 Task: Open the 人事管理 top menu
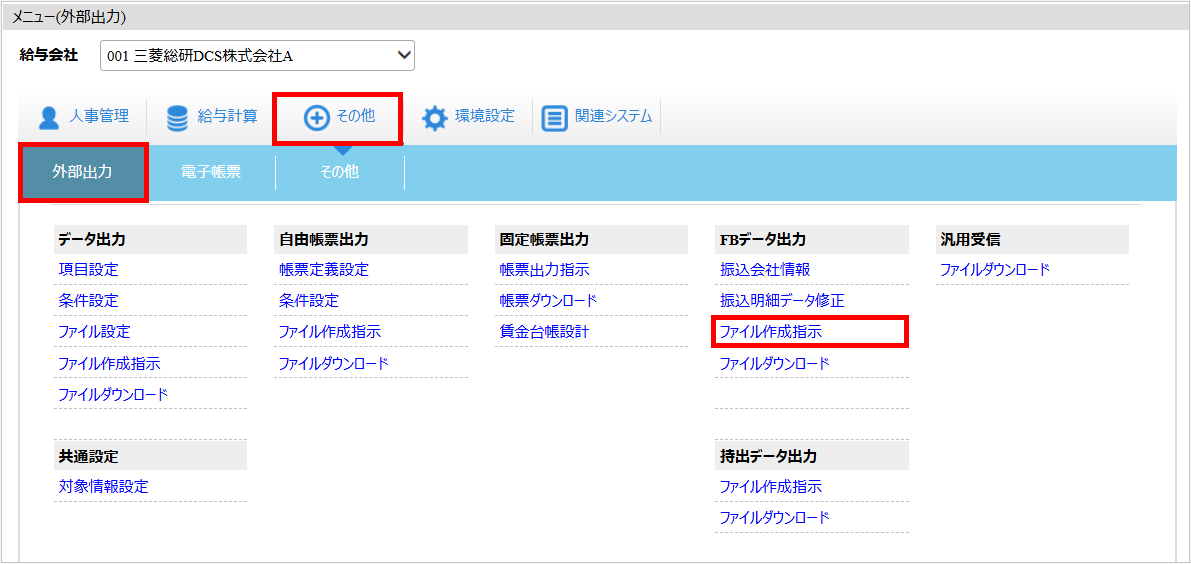pos(99,116)
